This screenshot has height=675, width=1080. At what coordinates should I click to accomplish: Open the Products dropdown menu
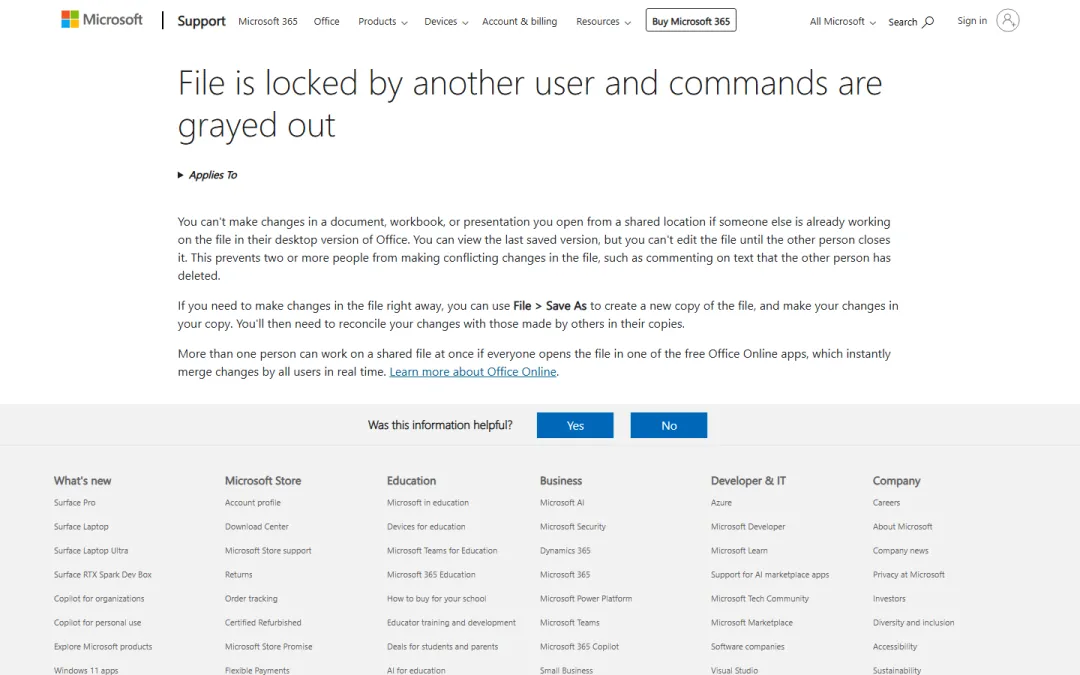click(x=382, y=21)
